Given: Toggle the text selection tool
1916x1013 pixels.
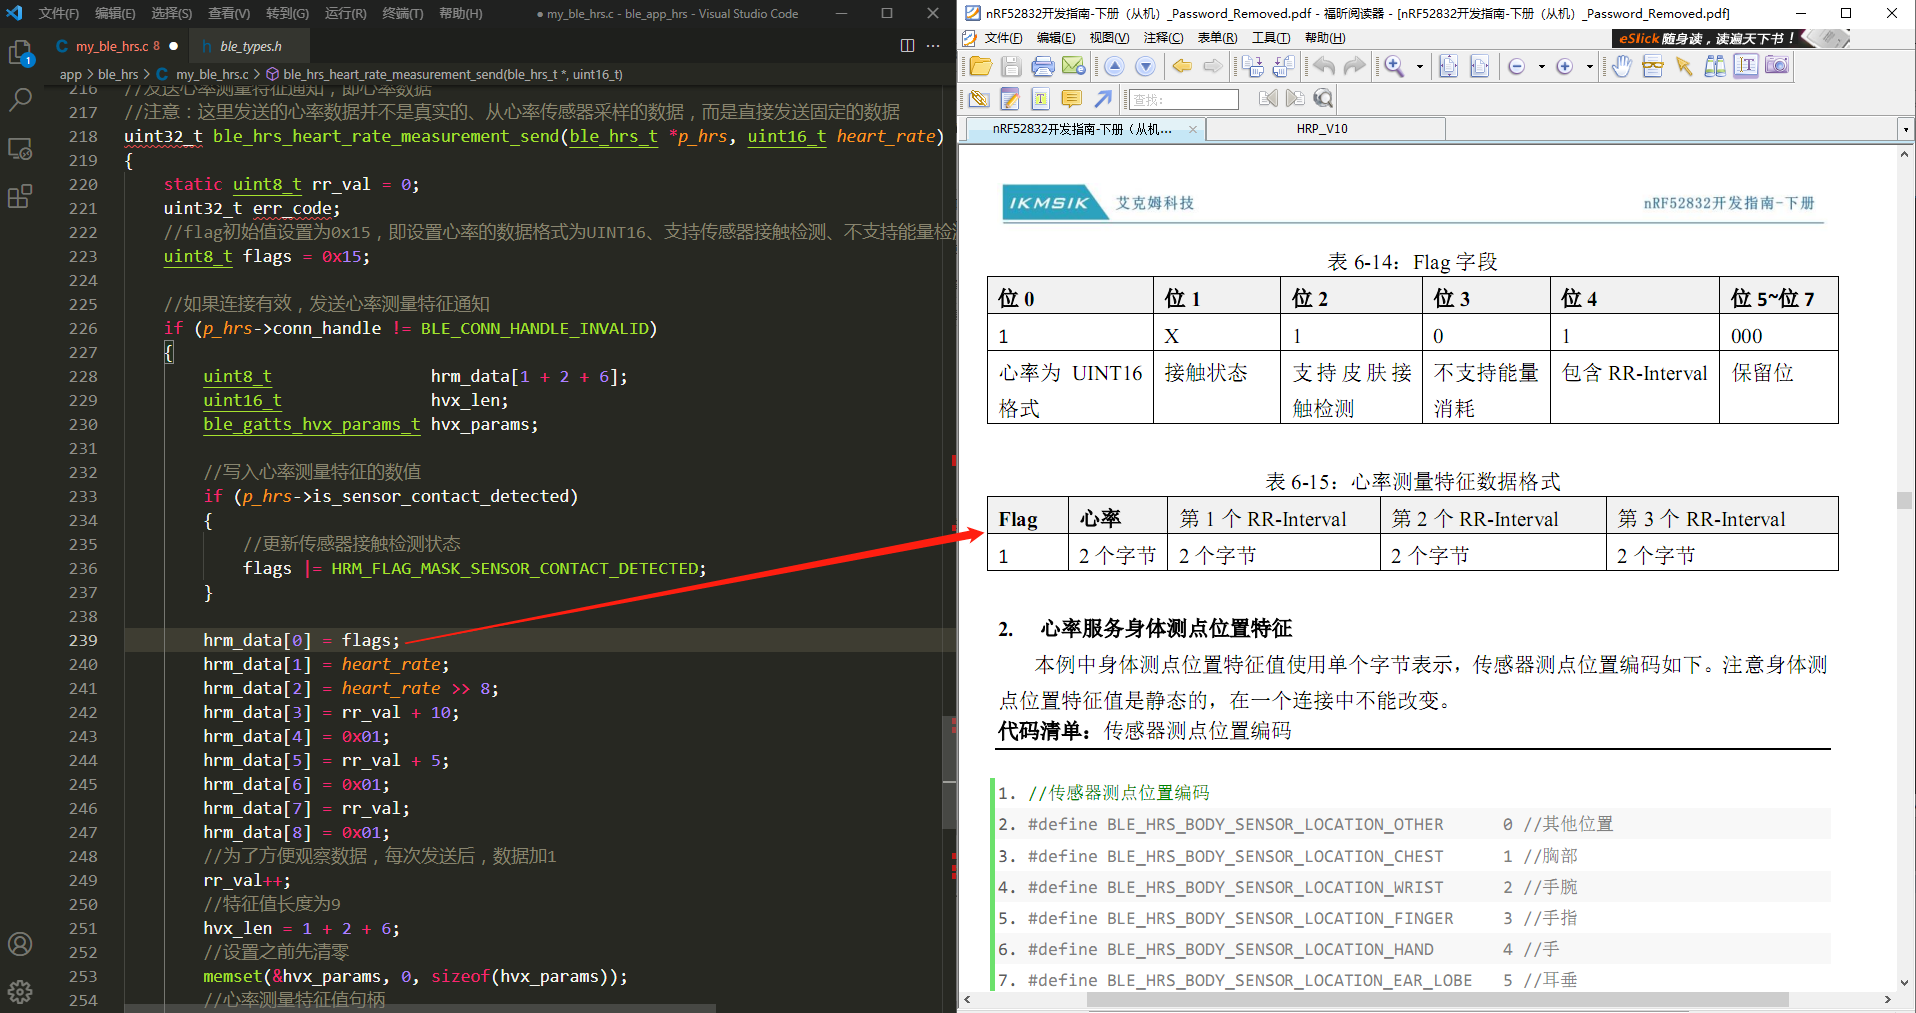Looking at the screenshot, I should (x=1746, y=66).
